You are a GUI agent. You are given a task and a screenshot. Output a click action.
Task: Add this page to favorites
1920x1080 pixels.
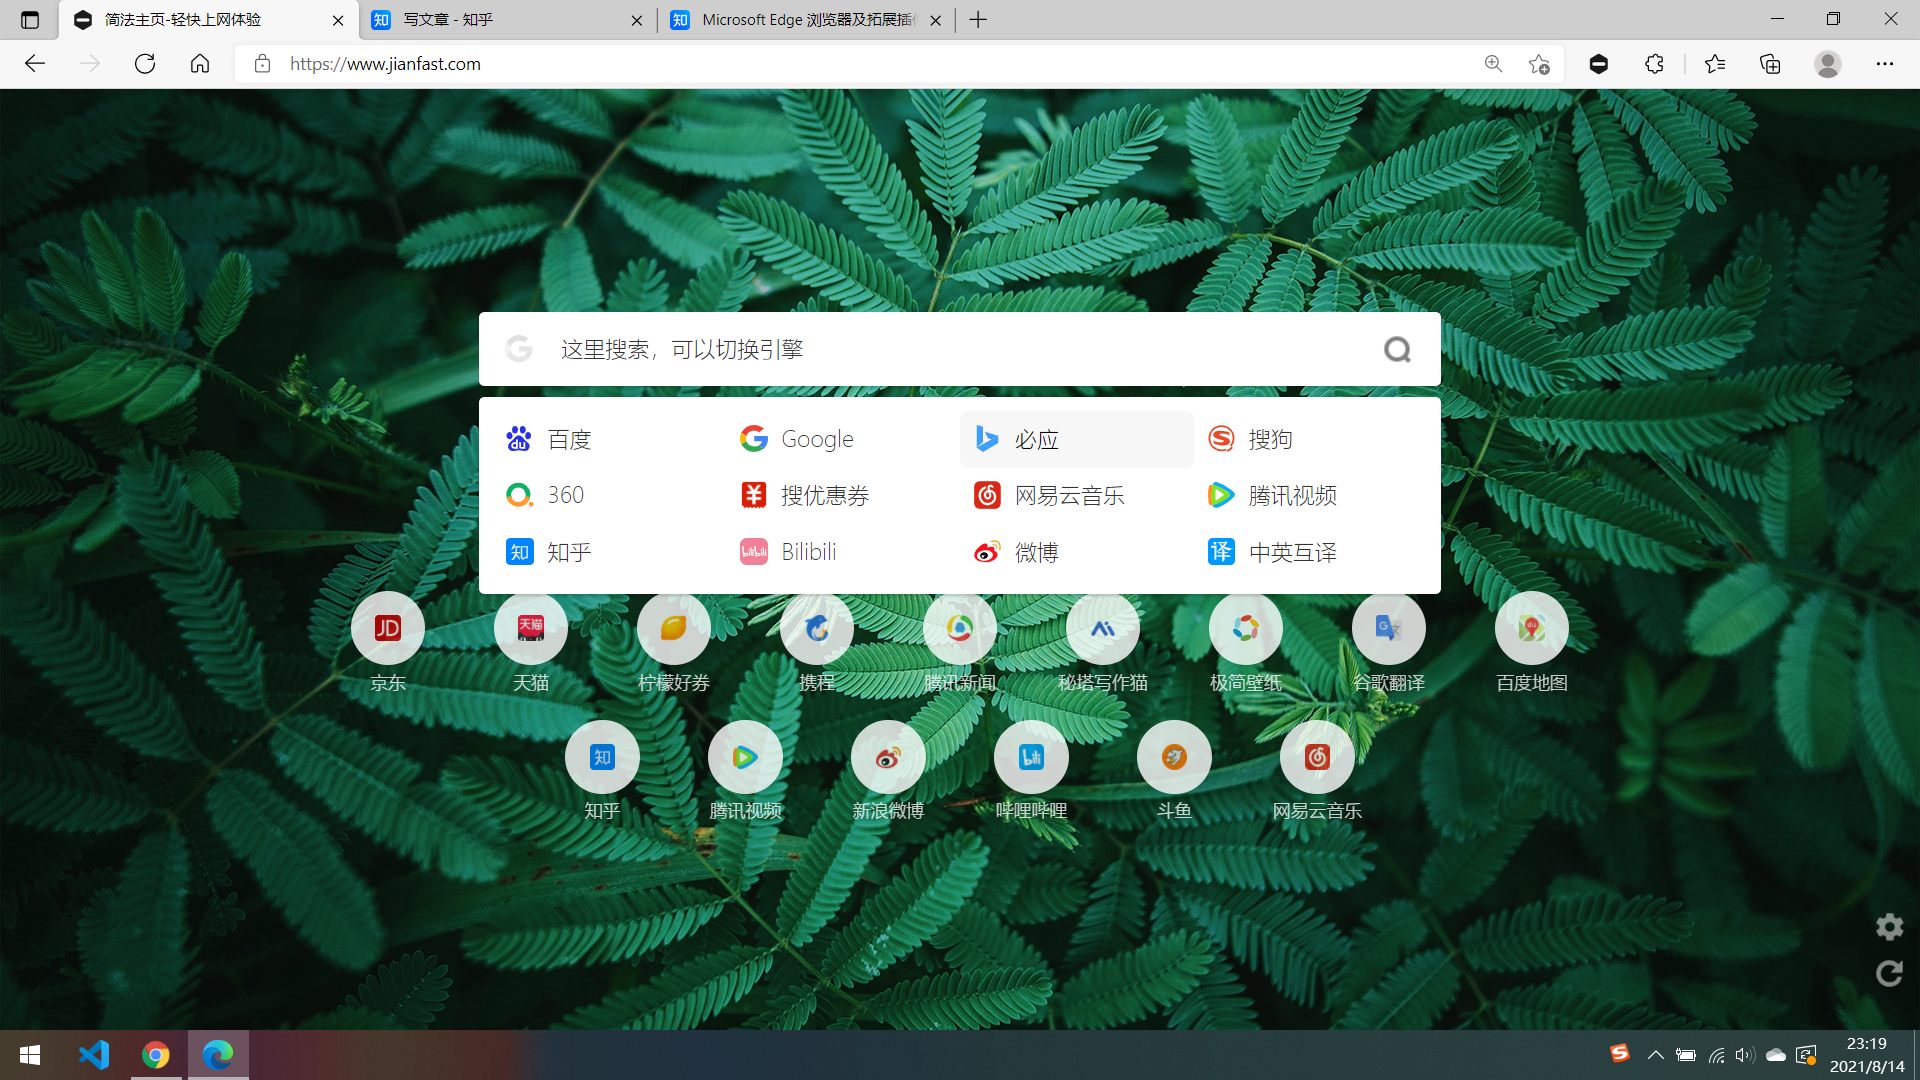pos(1539,64)
